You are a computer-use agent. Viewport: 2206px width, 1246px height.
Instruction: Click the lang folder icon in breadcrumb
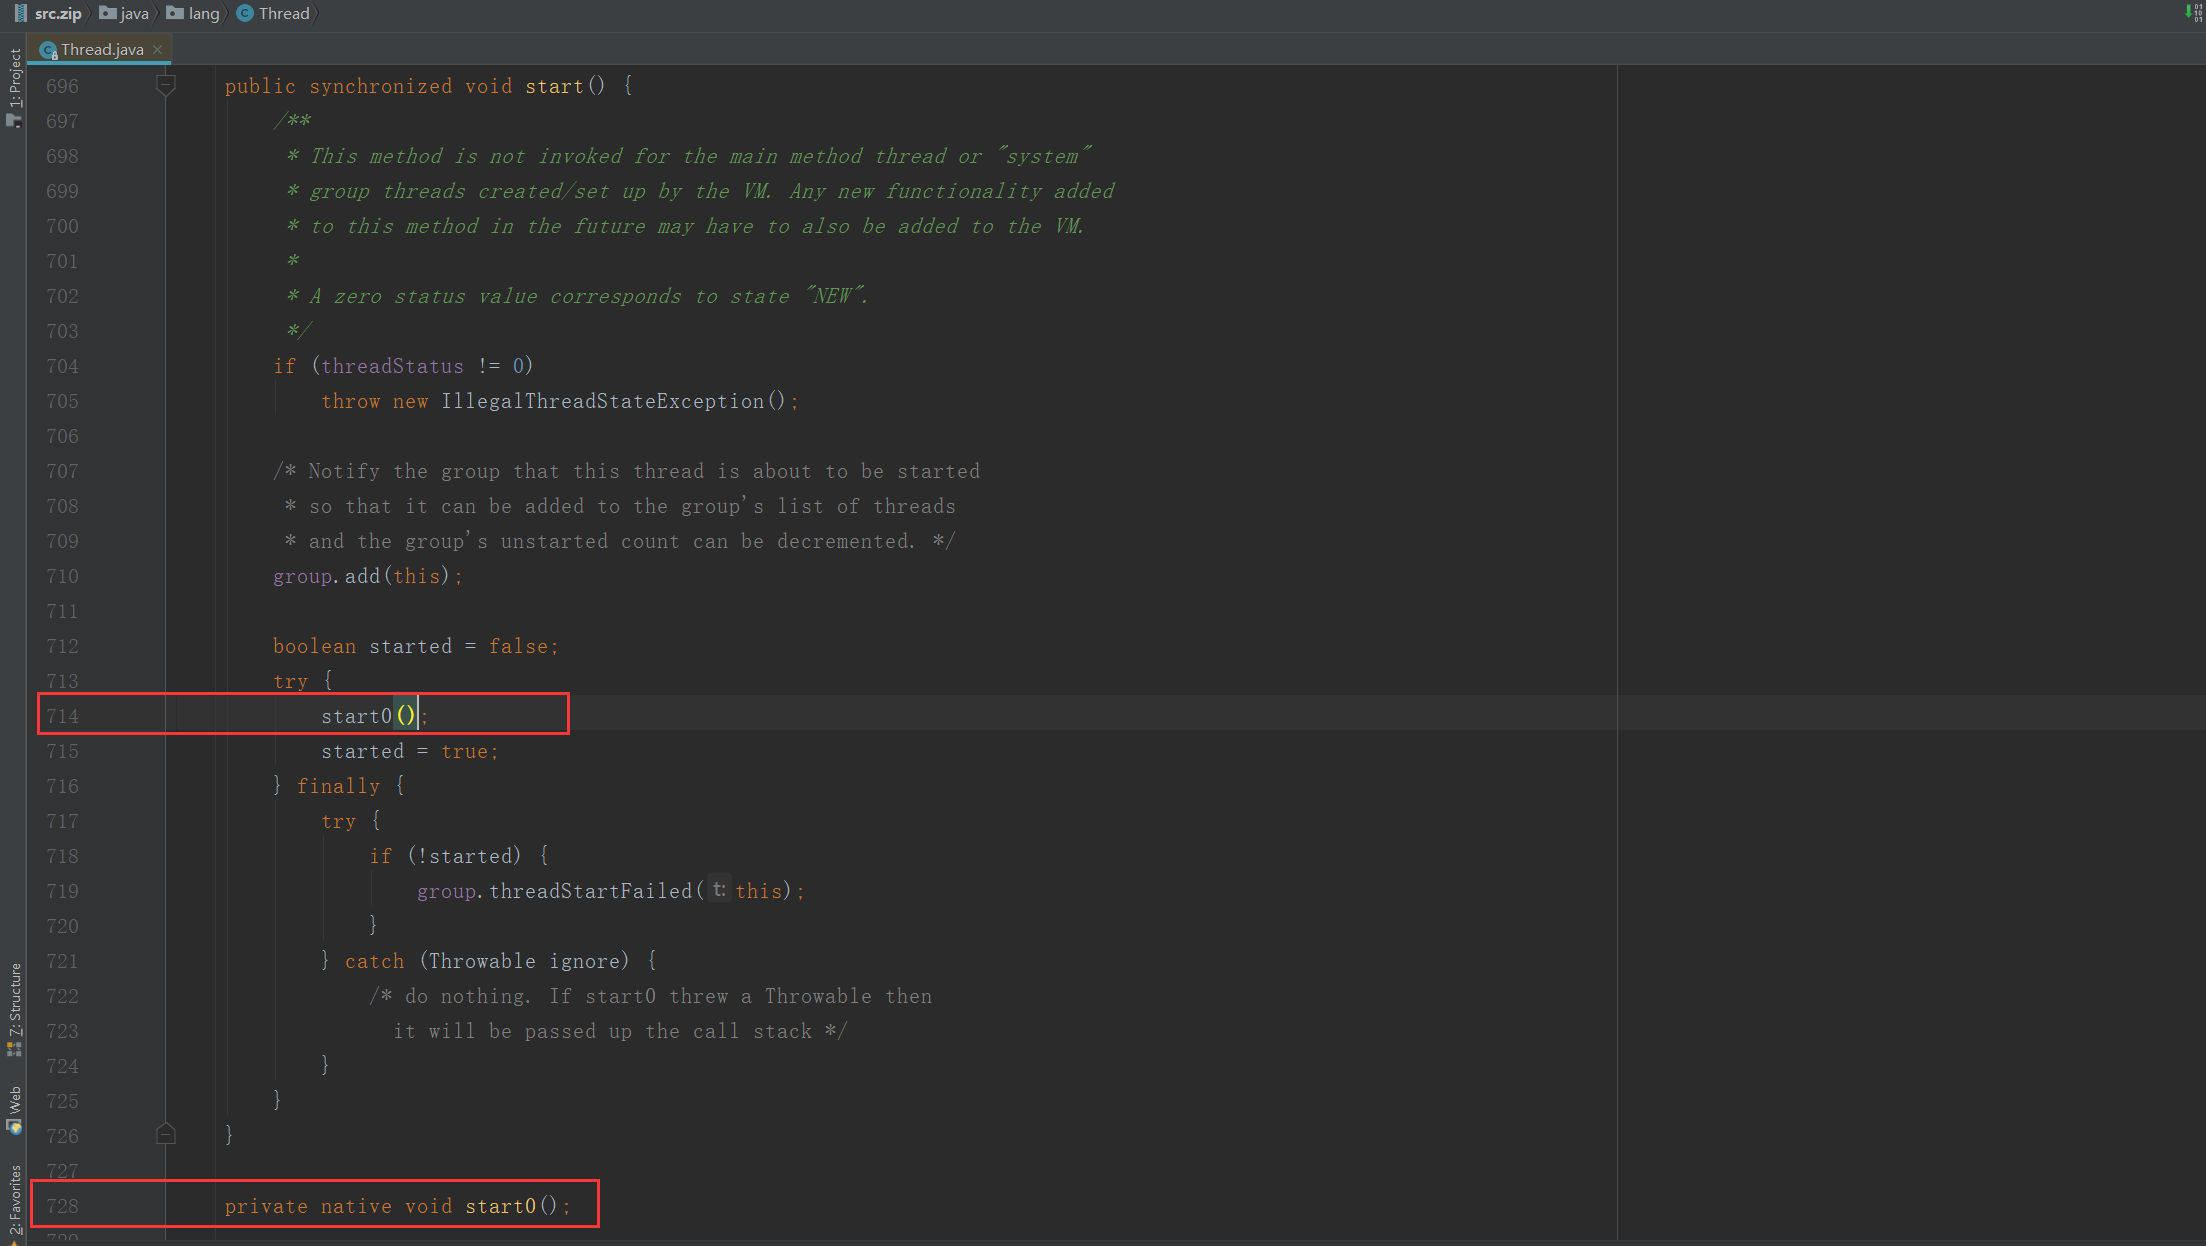175,13
